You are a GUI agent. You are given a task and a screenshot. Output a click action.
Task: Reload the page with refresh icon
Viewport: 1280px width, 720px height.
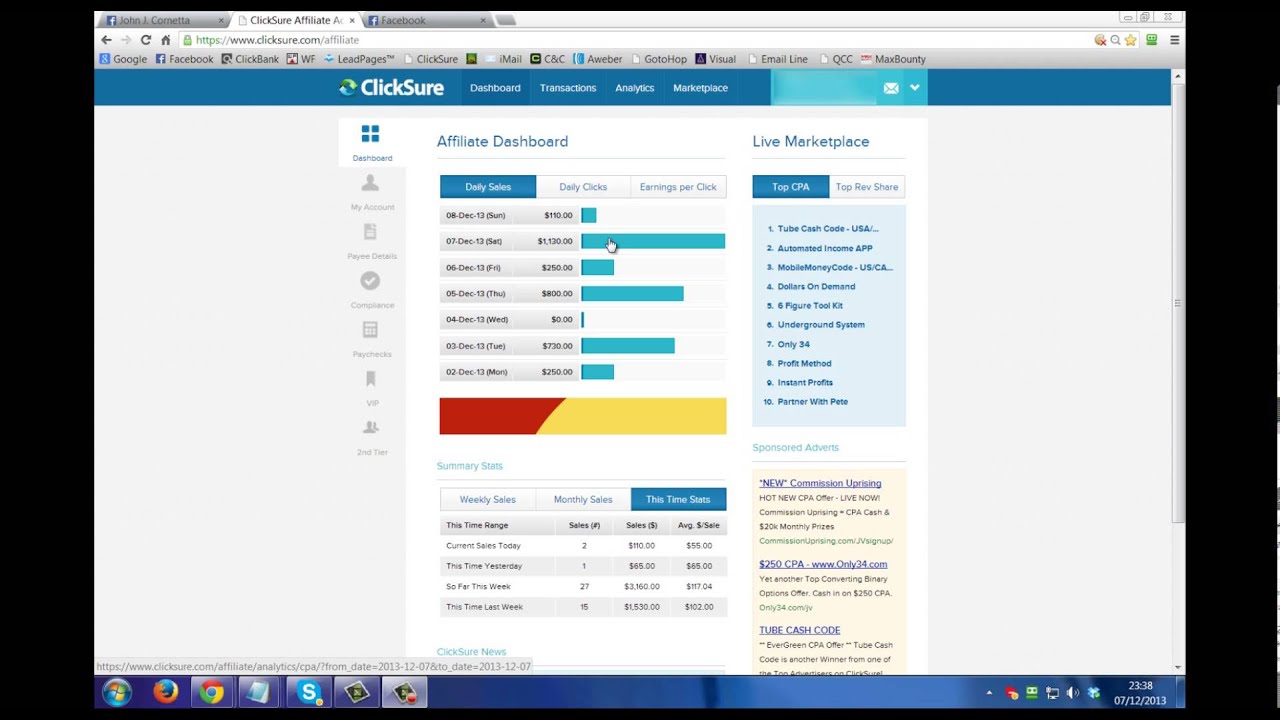pos(146,40)
